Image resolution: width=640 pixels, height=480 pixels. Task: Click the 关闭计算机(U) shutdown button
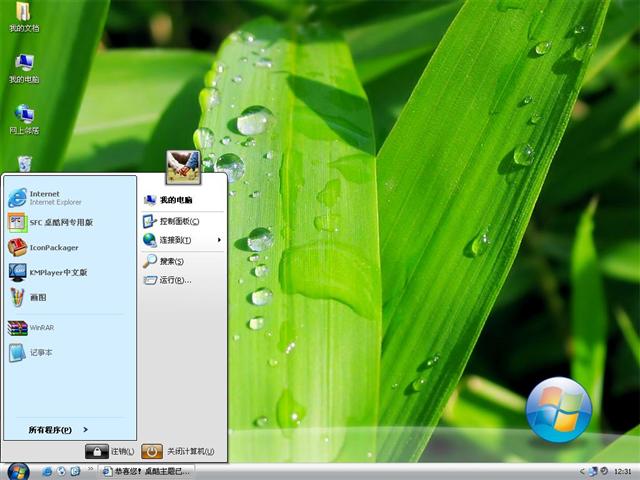click(178, 451)
